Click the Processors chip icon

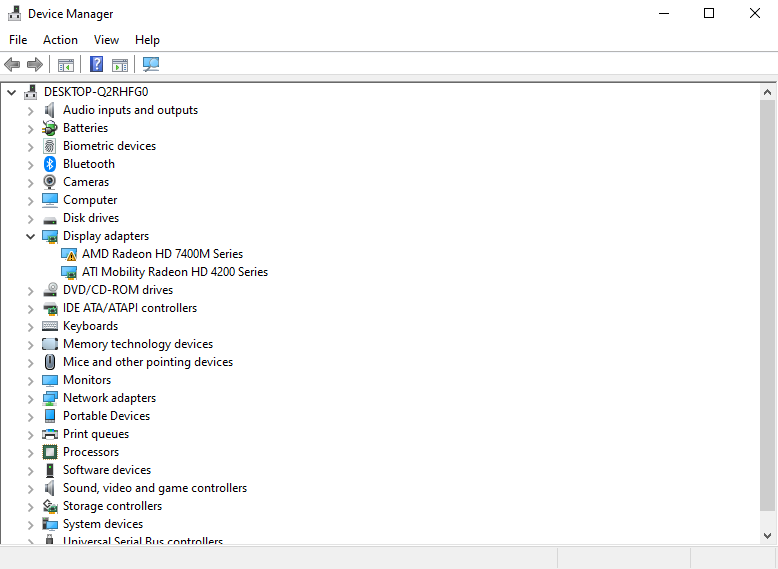coord(50,452)
